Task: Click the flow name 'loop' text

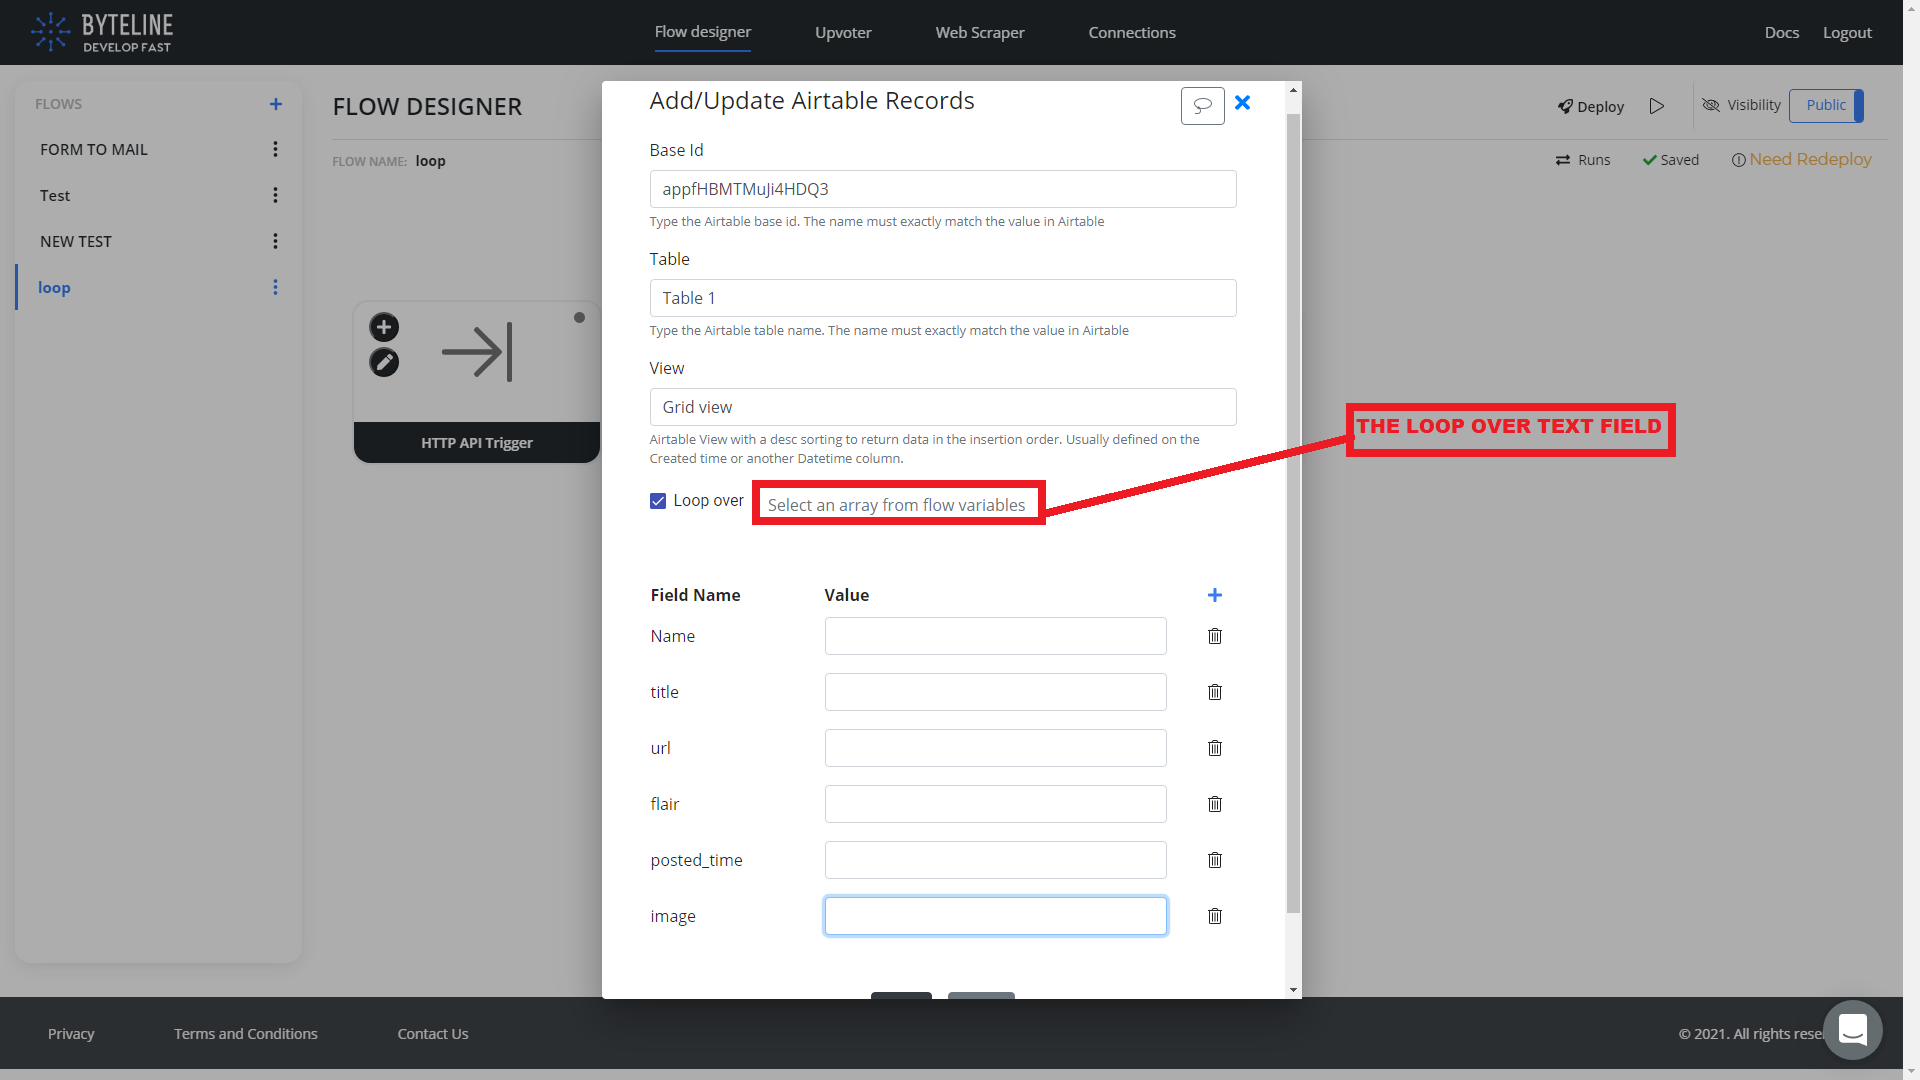Action: [431, 161]
